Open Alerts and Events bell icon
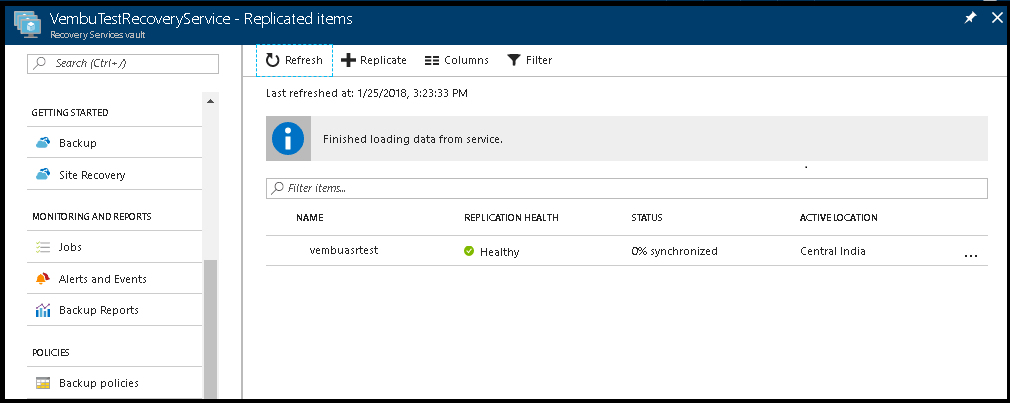The width and height of the screenshot is (1010, 403). [x=43, y=279]
